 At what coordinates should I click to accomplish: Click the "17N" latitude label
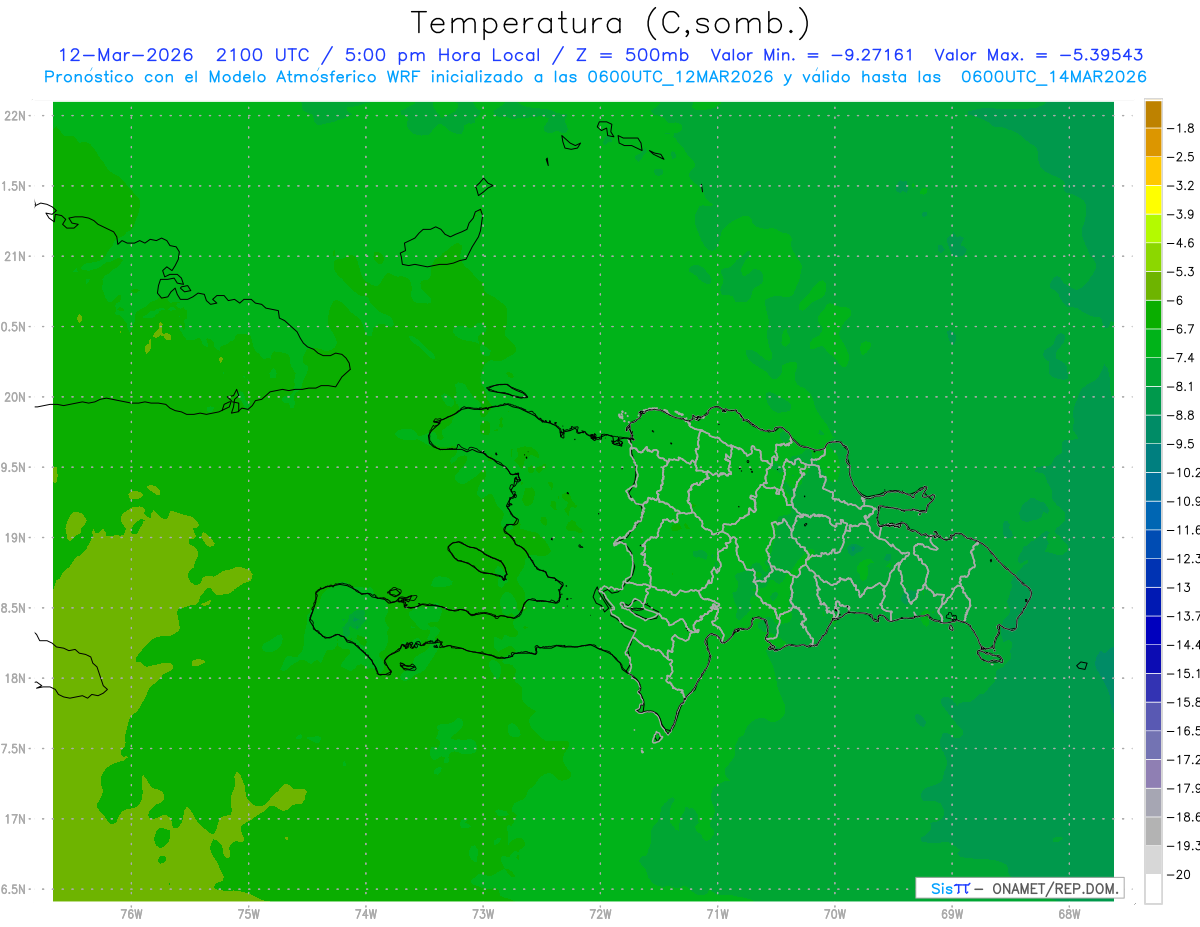point(16,820)
